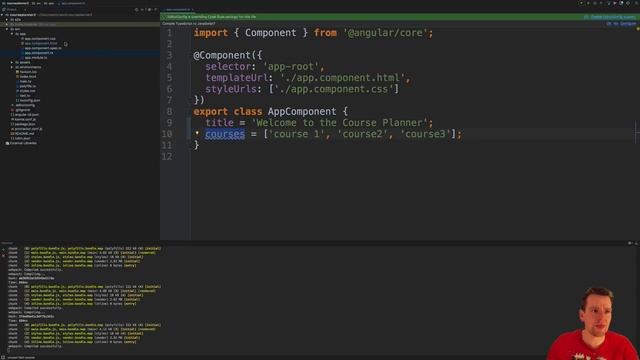640x360 pixels.
Task: Open angular-cli.json in the project tree
Action: click(x=27, y=115)
